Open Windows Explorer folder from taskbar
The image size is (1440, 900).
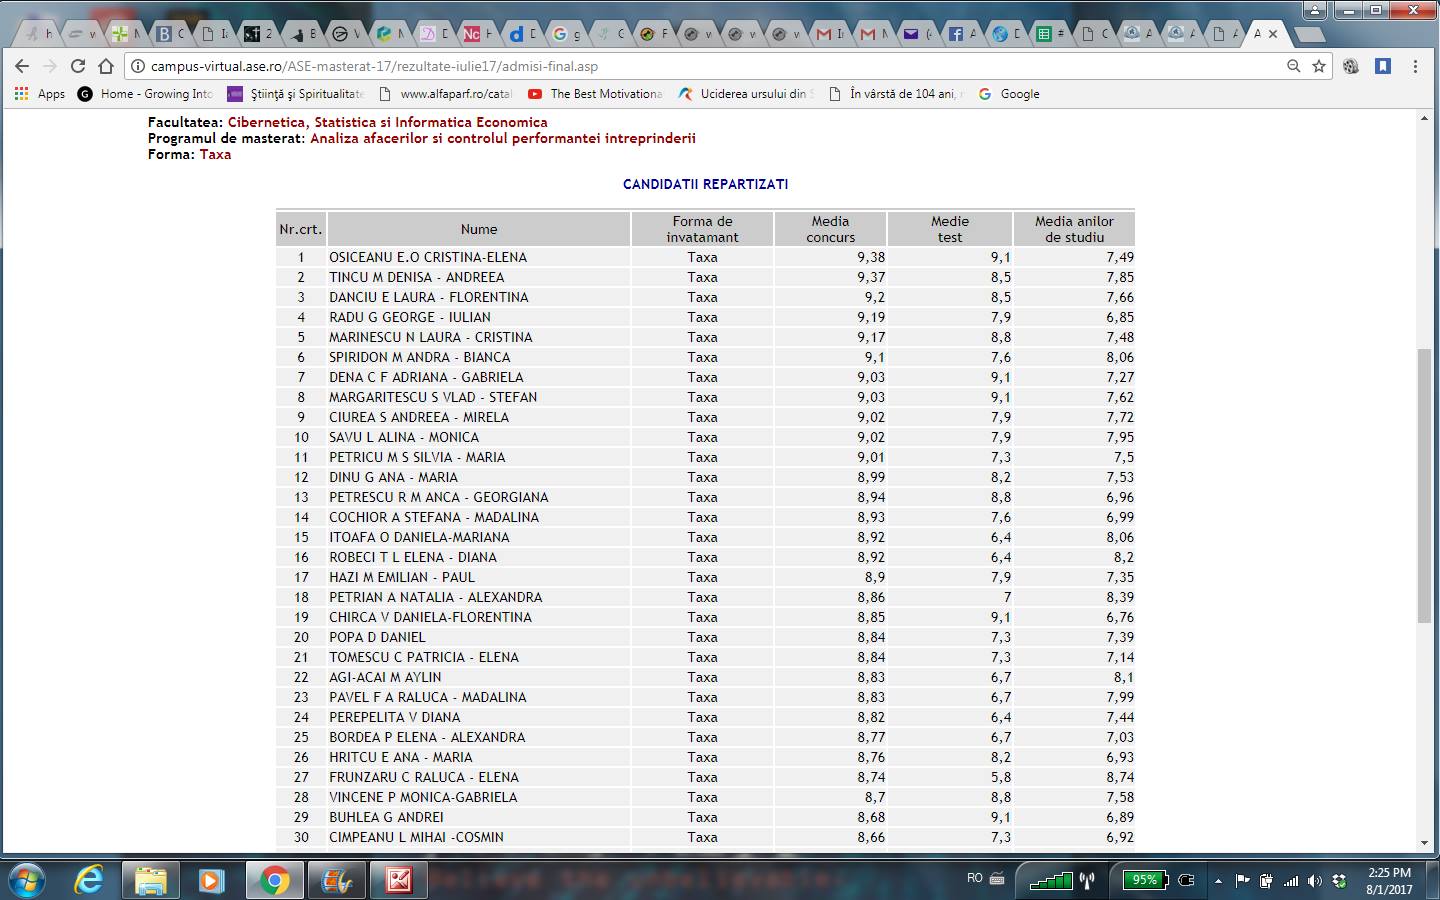[x=151, y=880]
